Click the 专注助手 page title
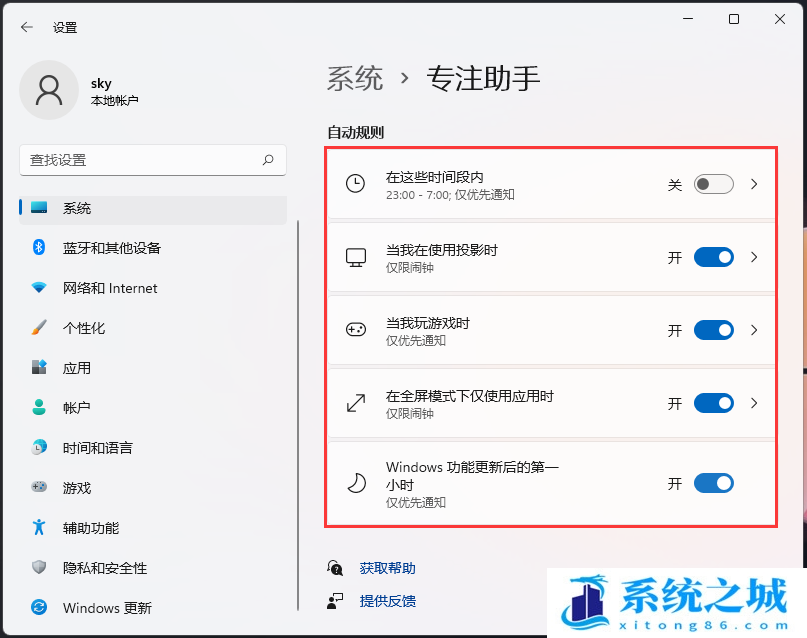This screenshot has width=807, height=638. pos(483,79)
